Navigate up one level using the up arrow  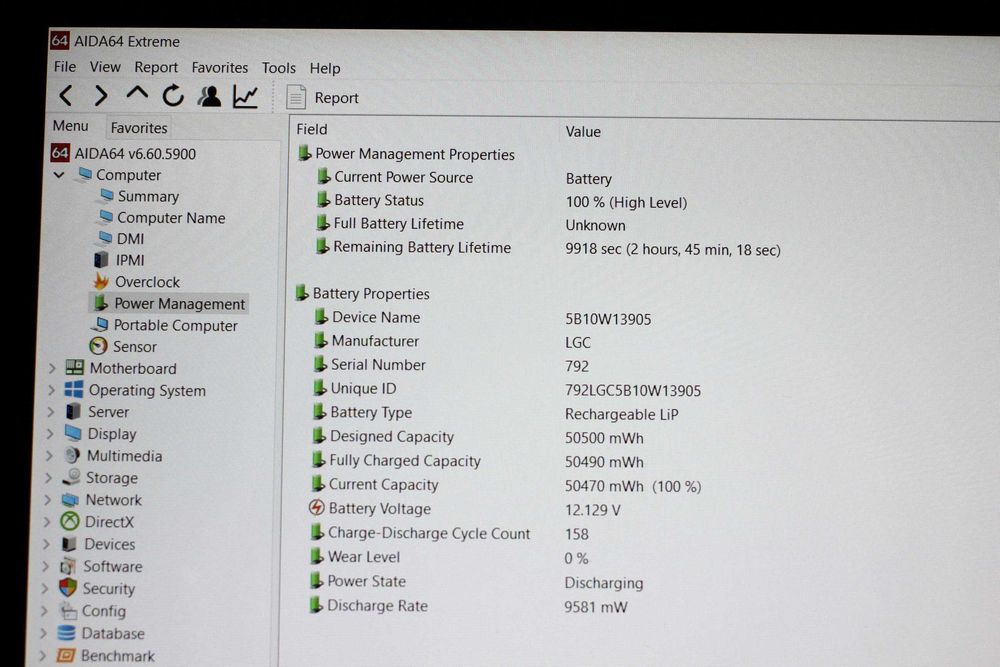(x=136, y=94)
